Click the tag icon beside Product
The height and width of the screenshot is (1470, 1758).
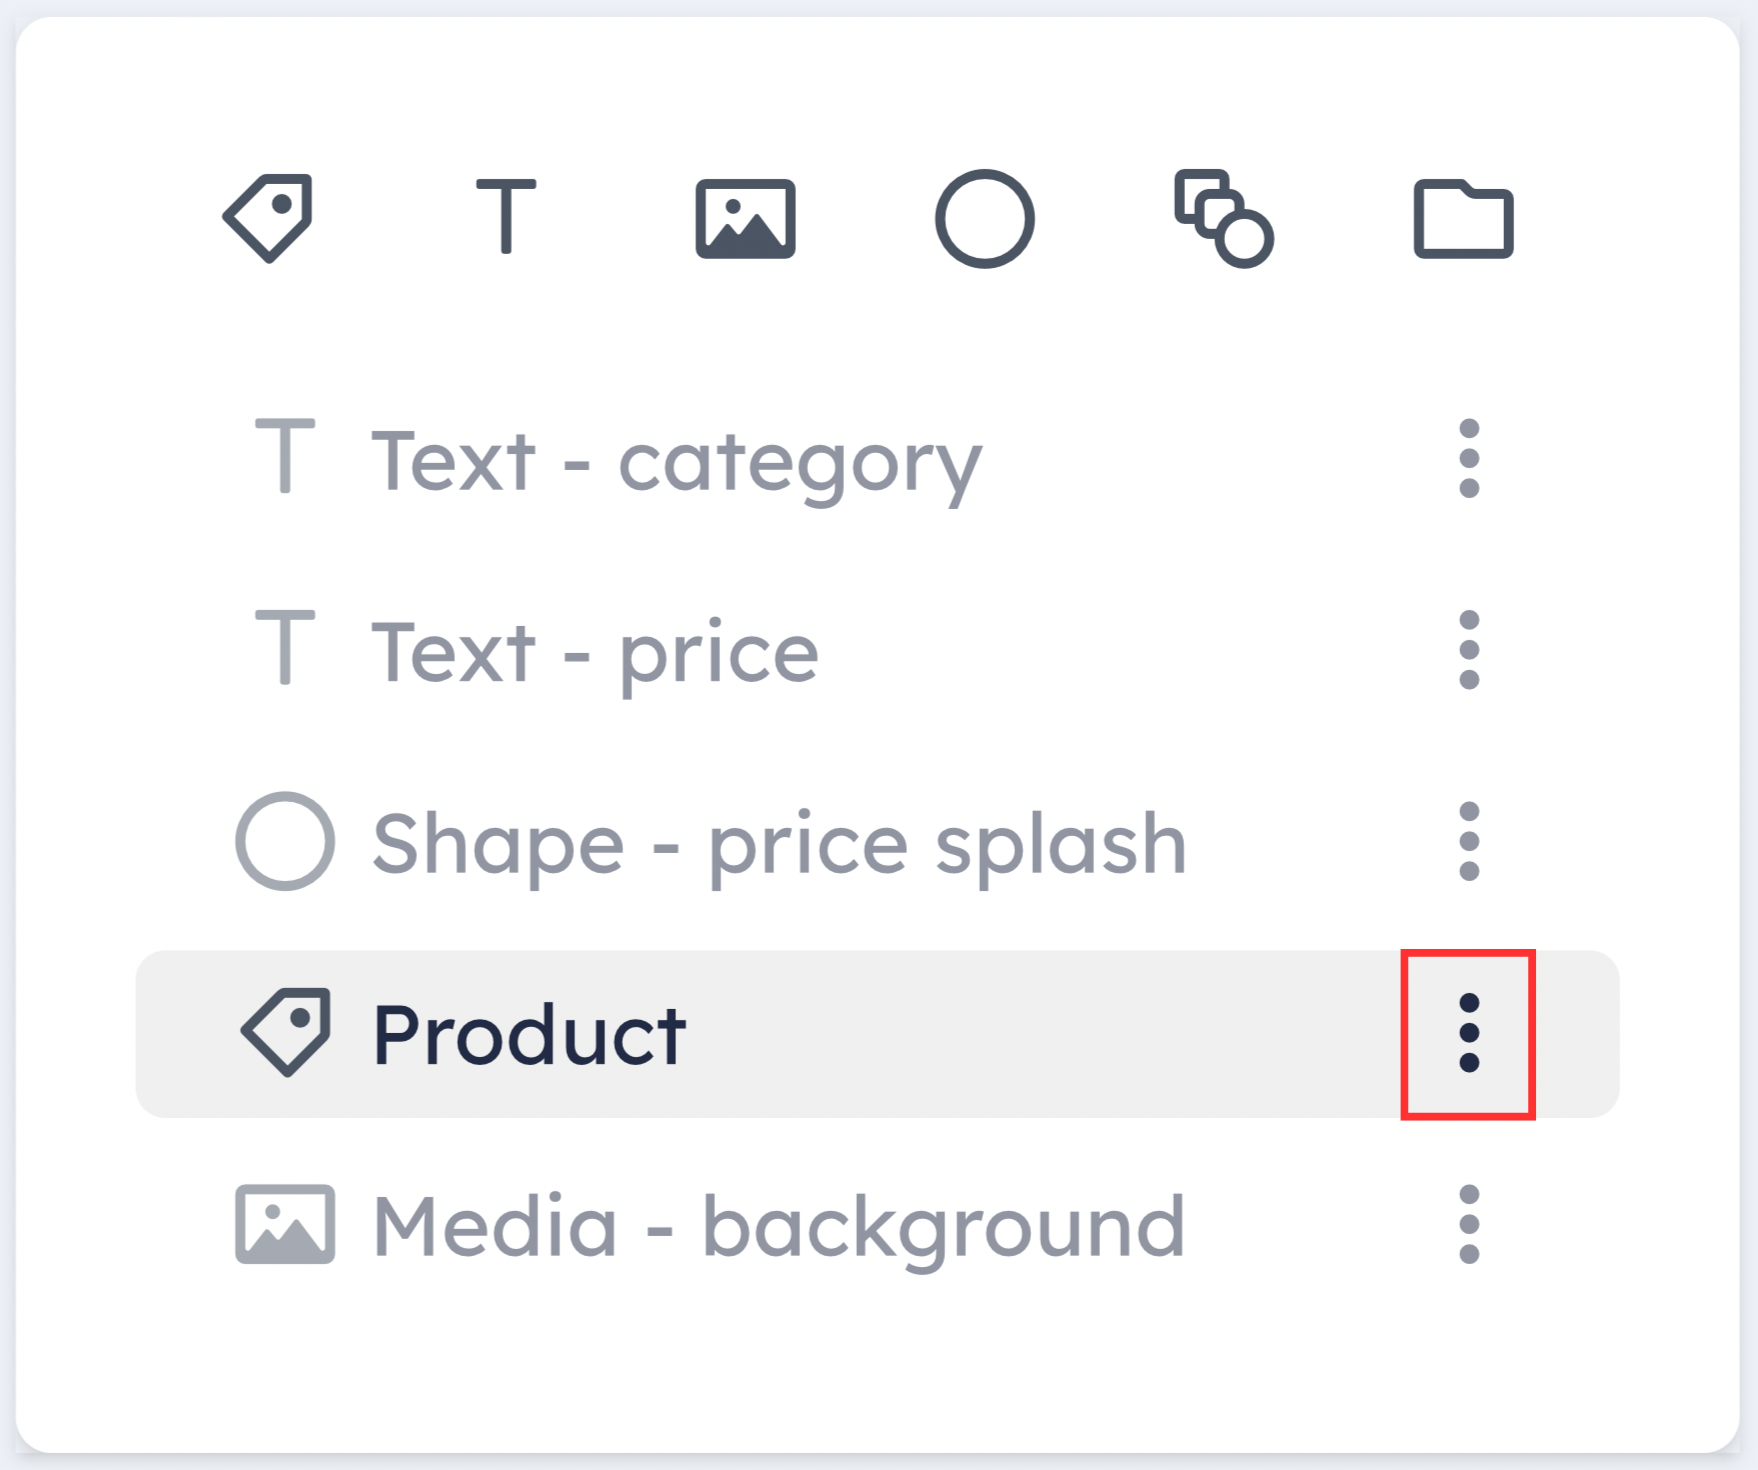pyautogui.click(x=286, y=1032)
